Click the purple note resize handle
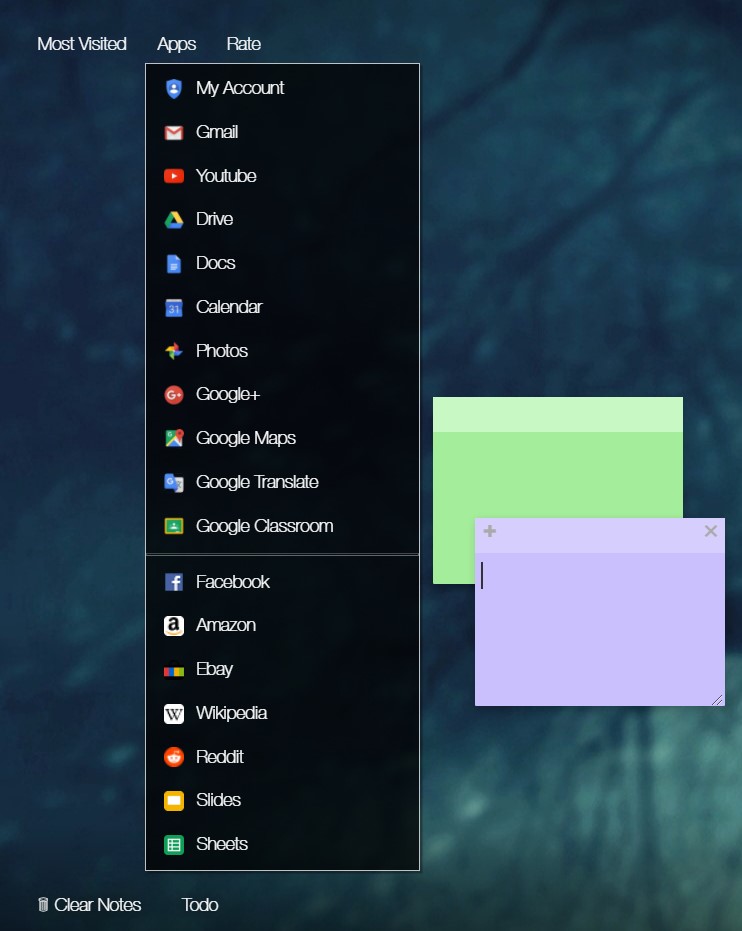Image resolution: width=742 pixels, height=931 pixels. pos(718,699)
